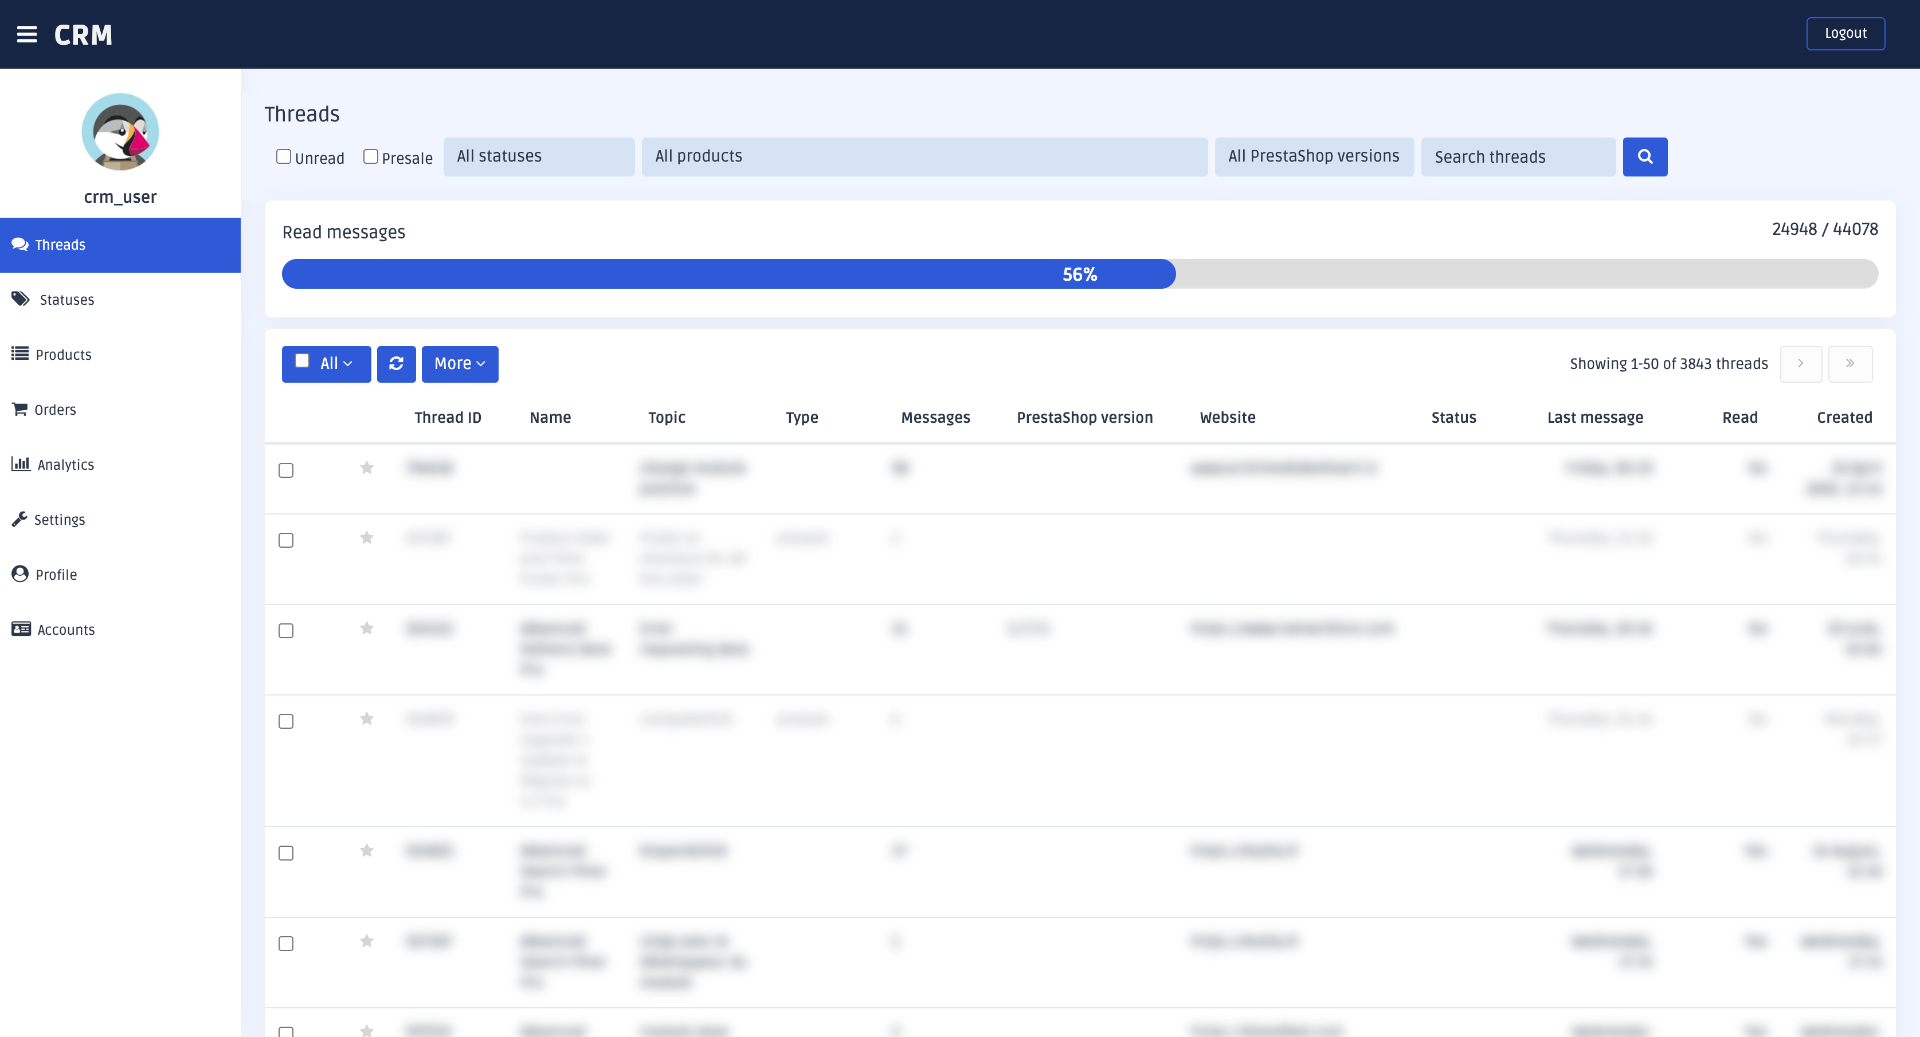Select the sixth thread row checkbox
Image resolution: width=1920 pixels, height=1037 pixels.
click(286, 943)
